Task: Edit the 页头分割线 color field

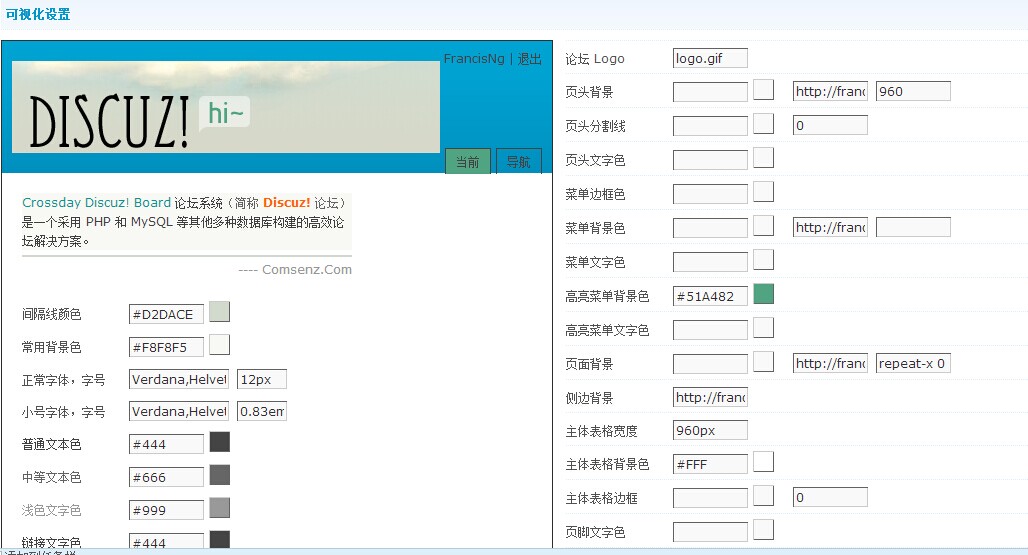Action: coord(710,126)
